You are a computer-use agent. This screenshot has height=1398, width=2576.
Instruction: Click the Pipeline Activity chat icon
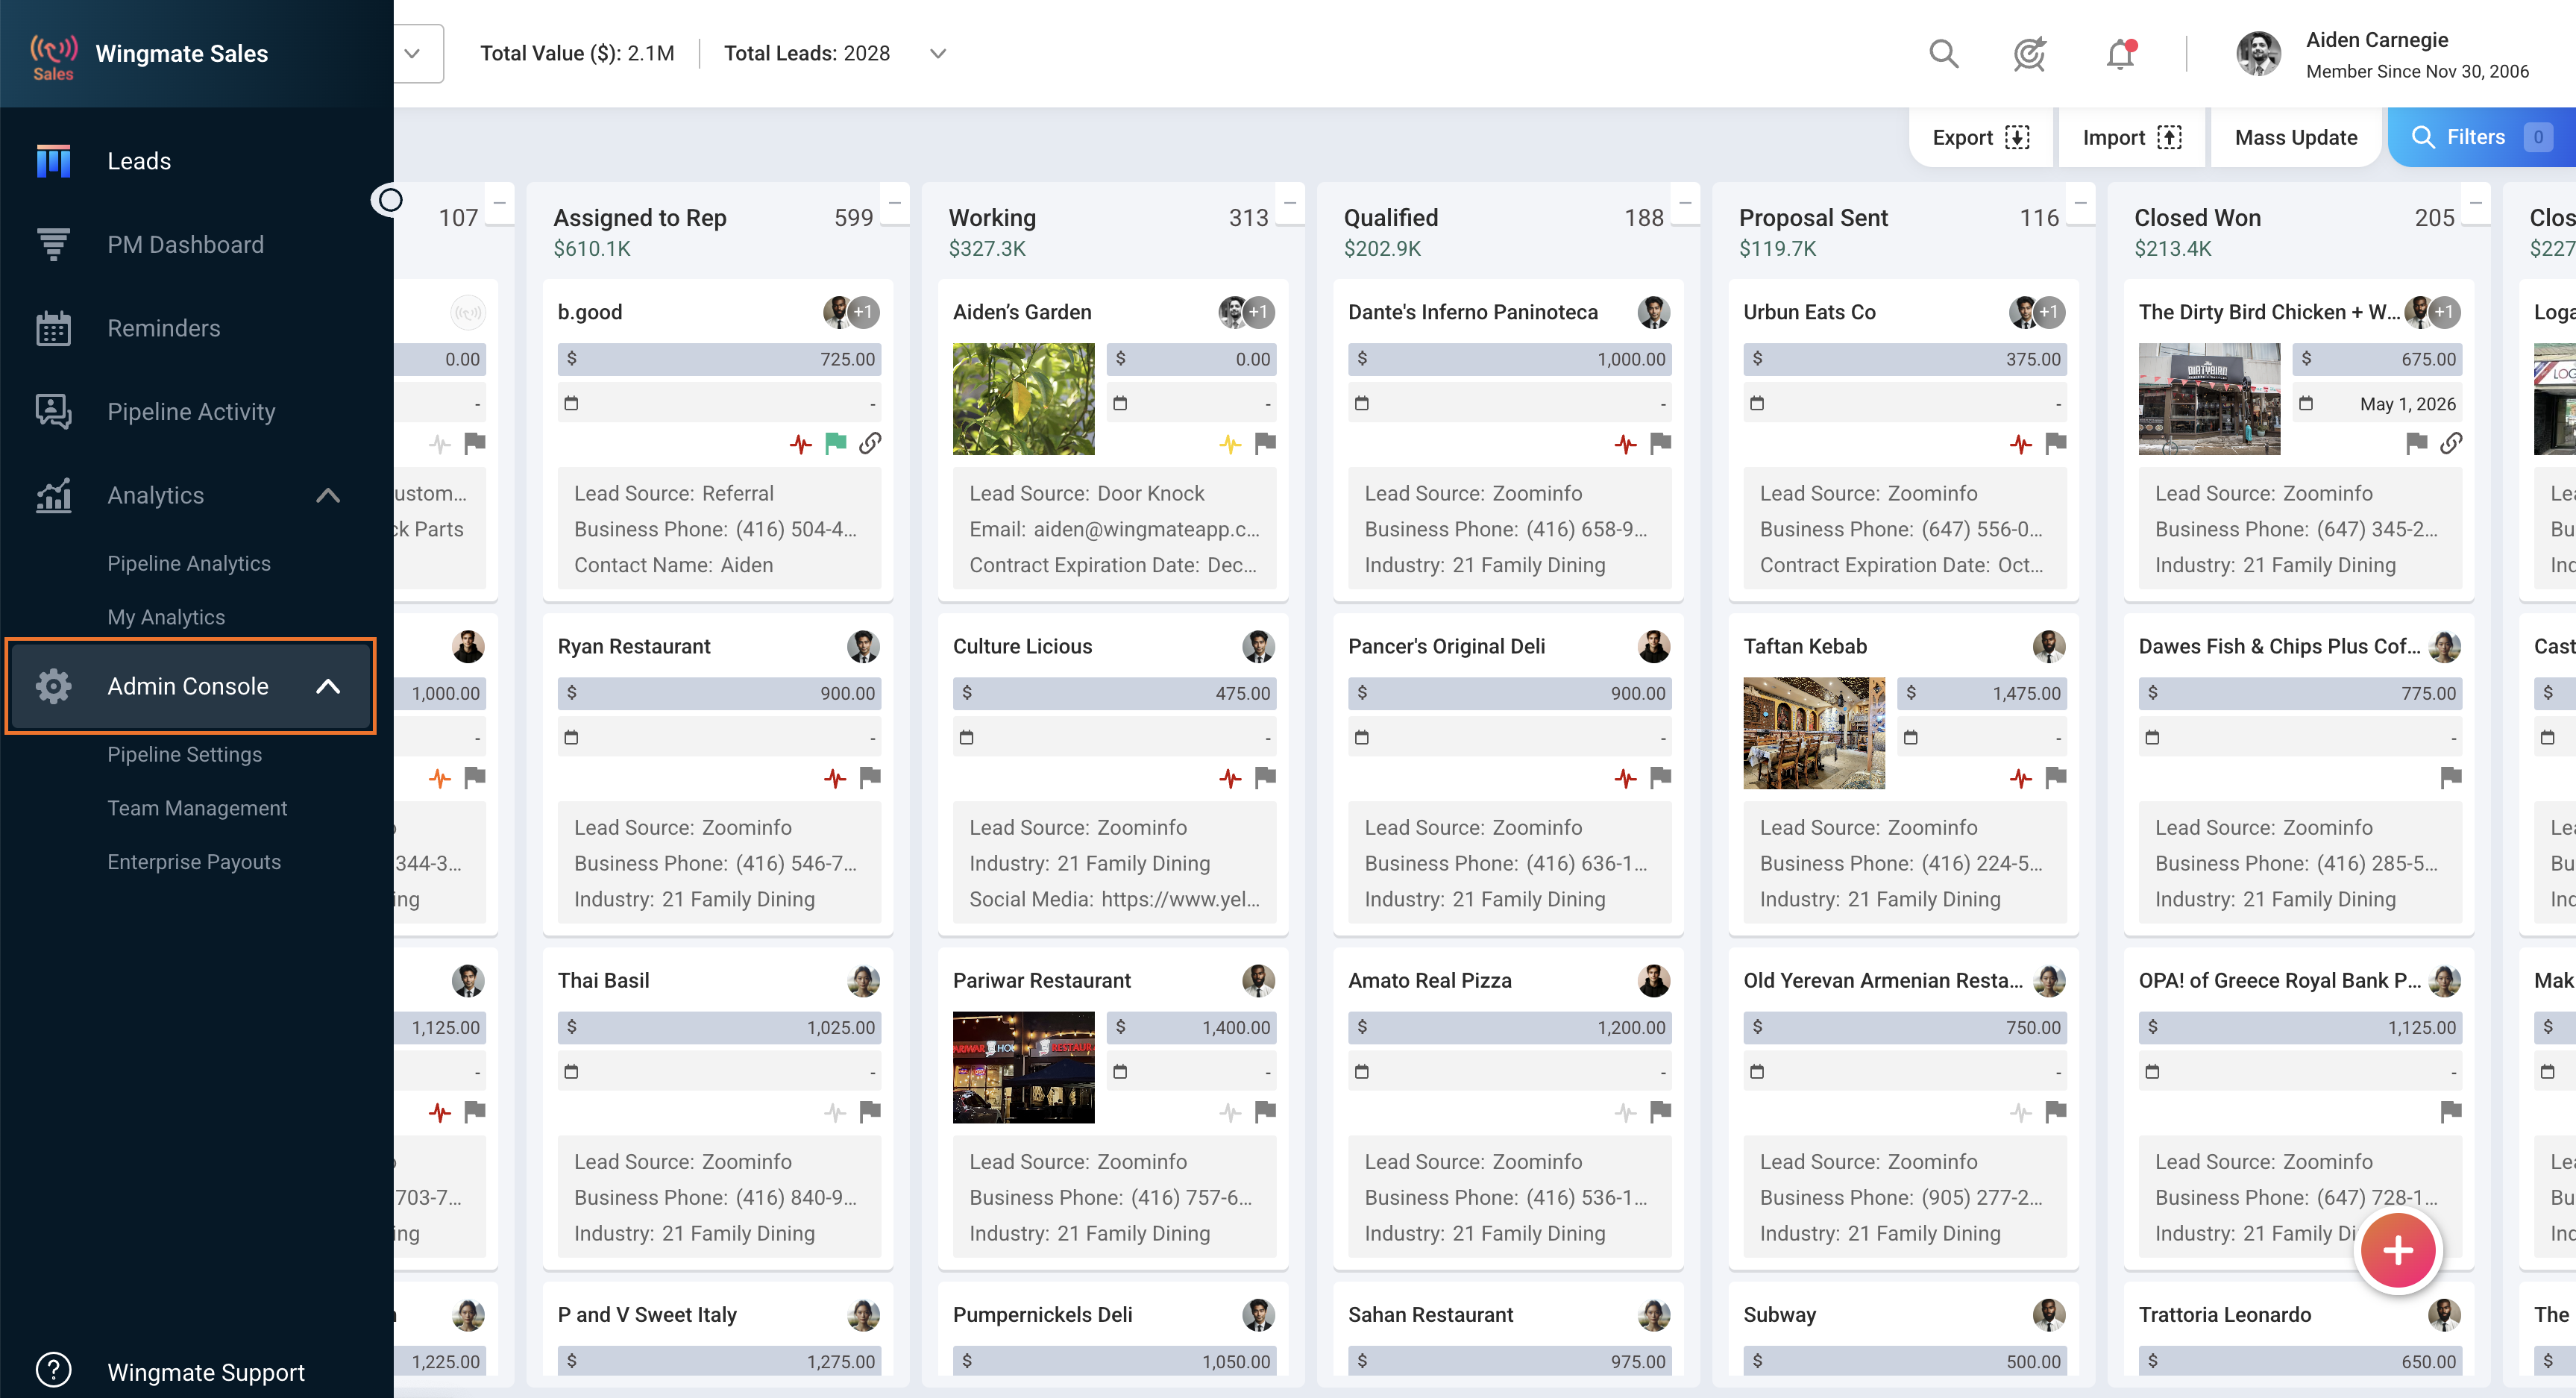click(x=53, y=411)
